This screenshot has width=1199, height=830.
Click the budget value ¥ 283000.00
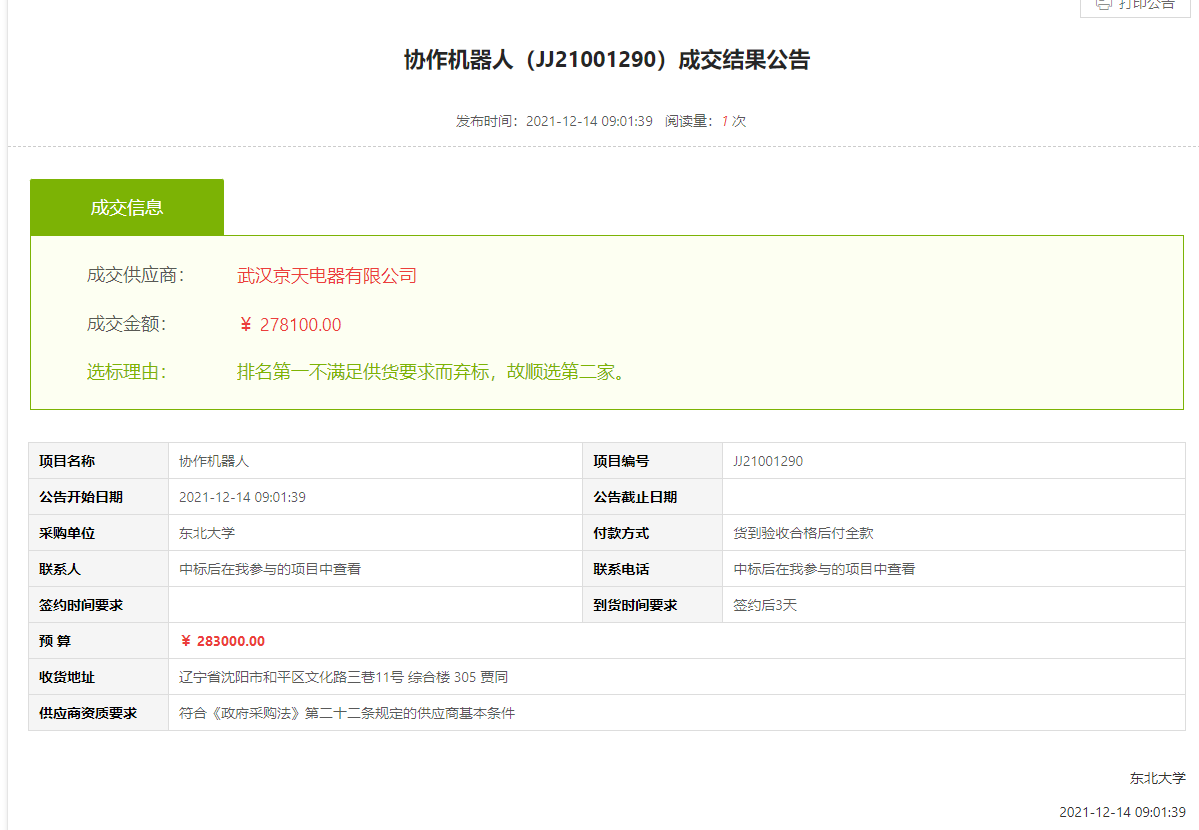point(223,641)
